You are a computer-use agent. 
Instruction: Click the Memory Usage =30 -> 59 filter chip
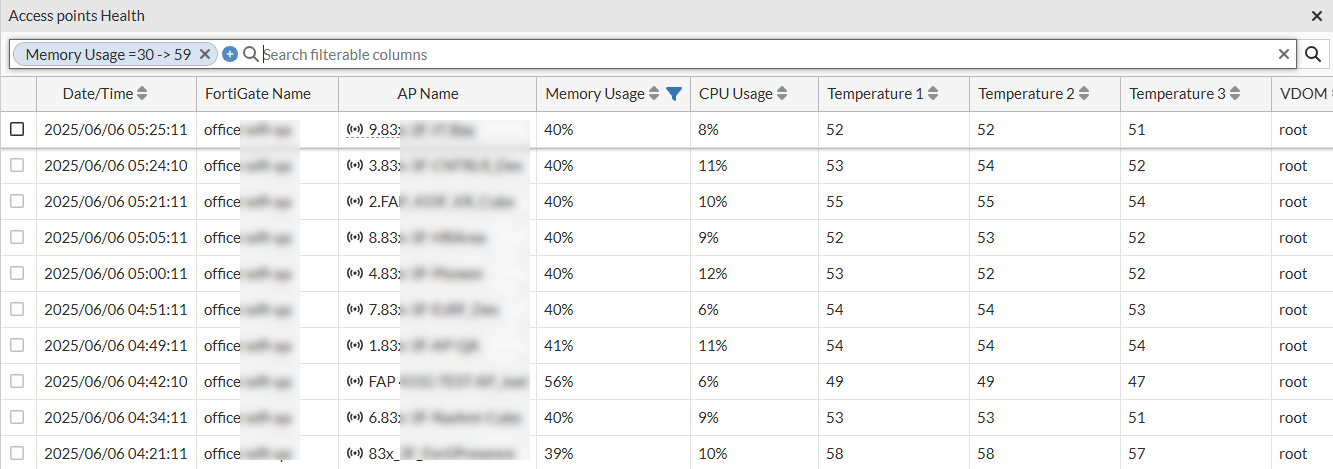click(x=108, y=54)
